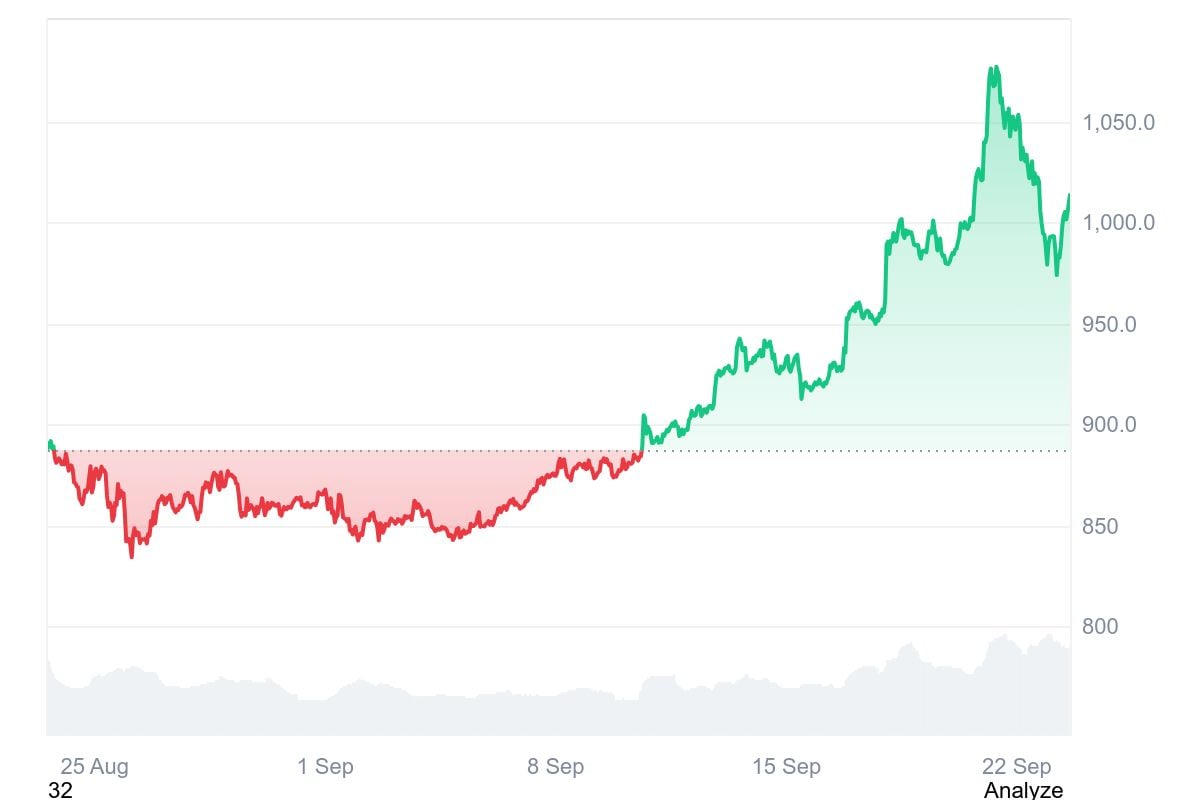
Task: Click the lowest dip of the red line
Action: pos(131,555)
